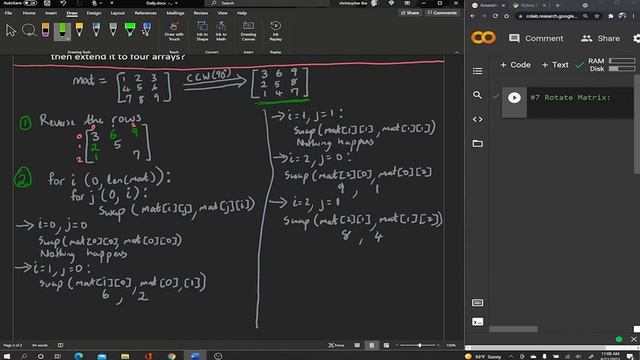Select the arrow Select tool in Word's Draw tab
This screenshot has height=360, width=640.
[11, 31]
